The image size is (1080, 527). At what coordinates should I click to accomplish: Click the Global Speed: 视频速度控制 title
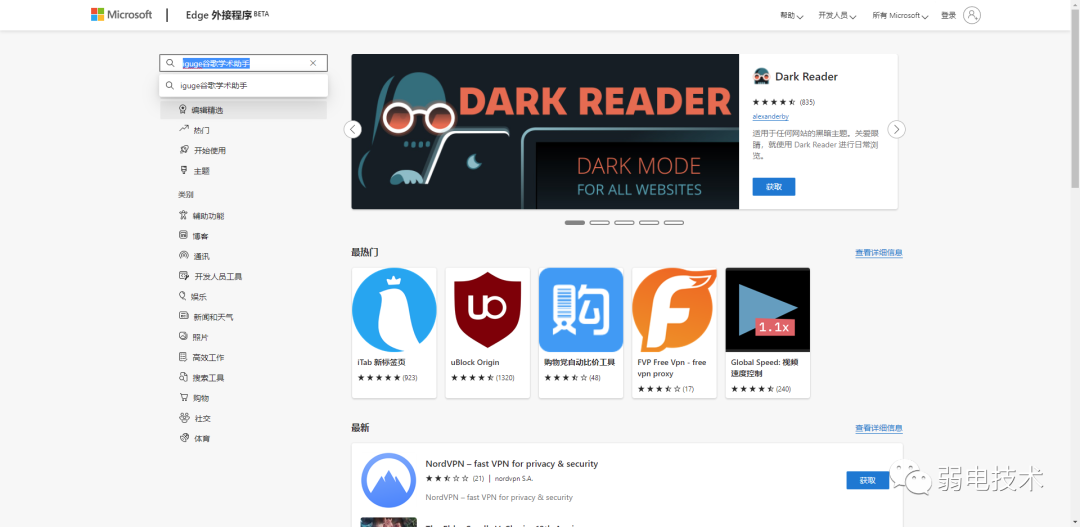tap(765, 368)
